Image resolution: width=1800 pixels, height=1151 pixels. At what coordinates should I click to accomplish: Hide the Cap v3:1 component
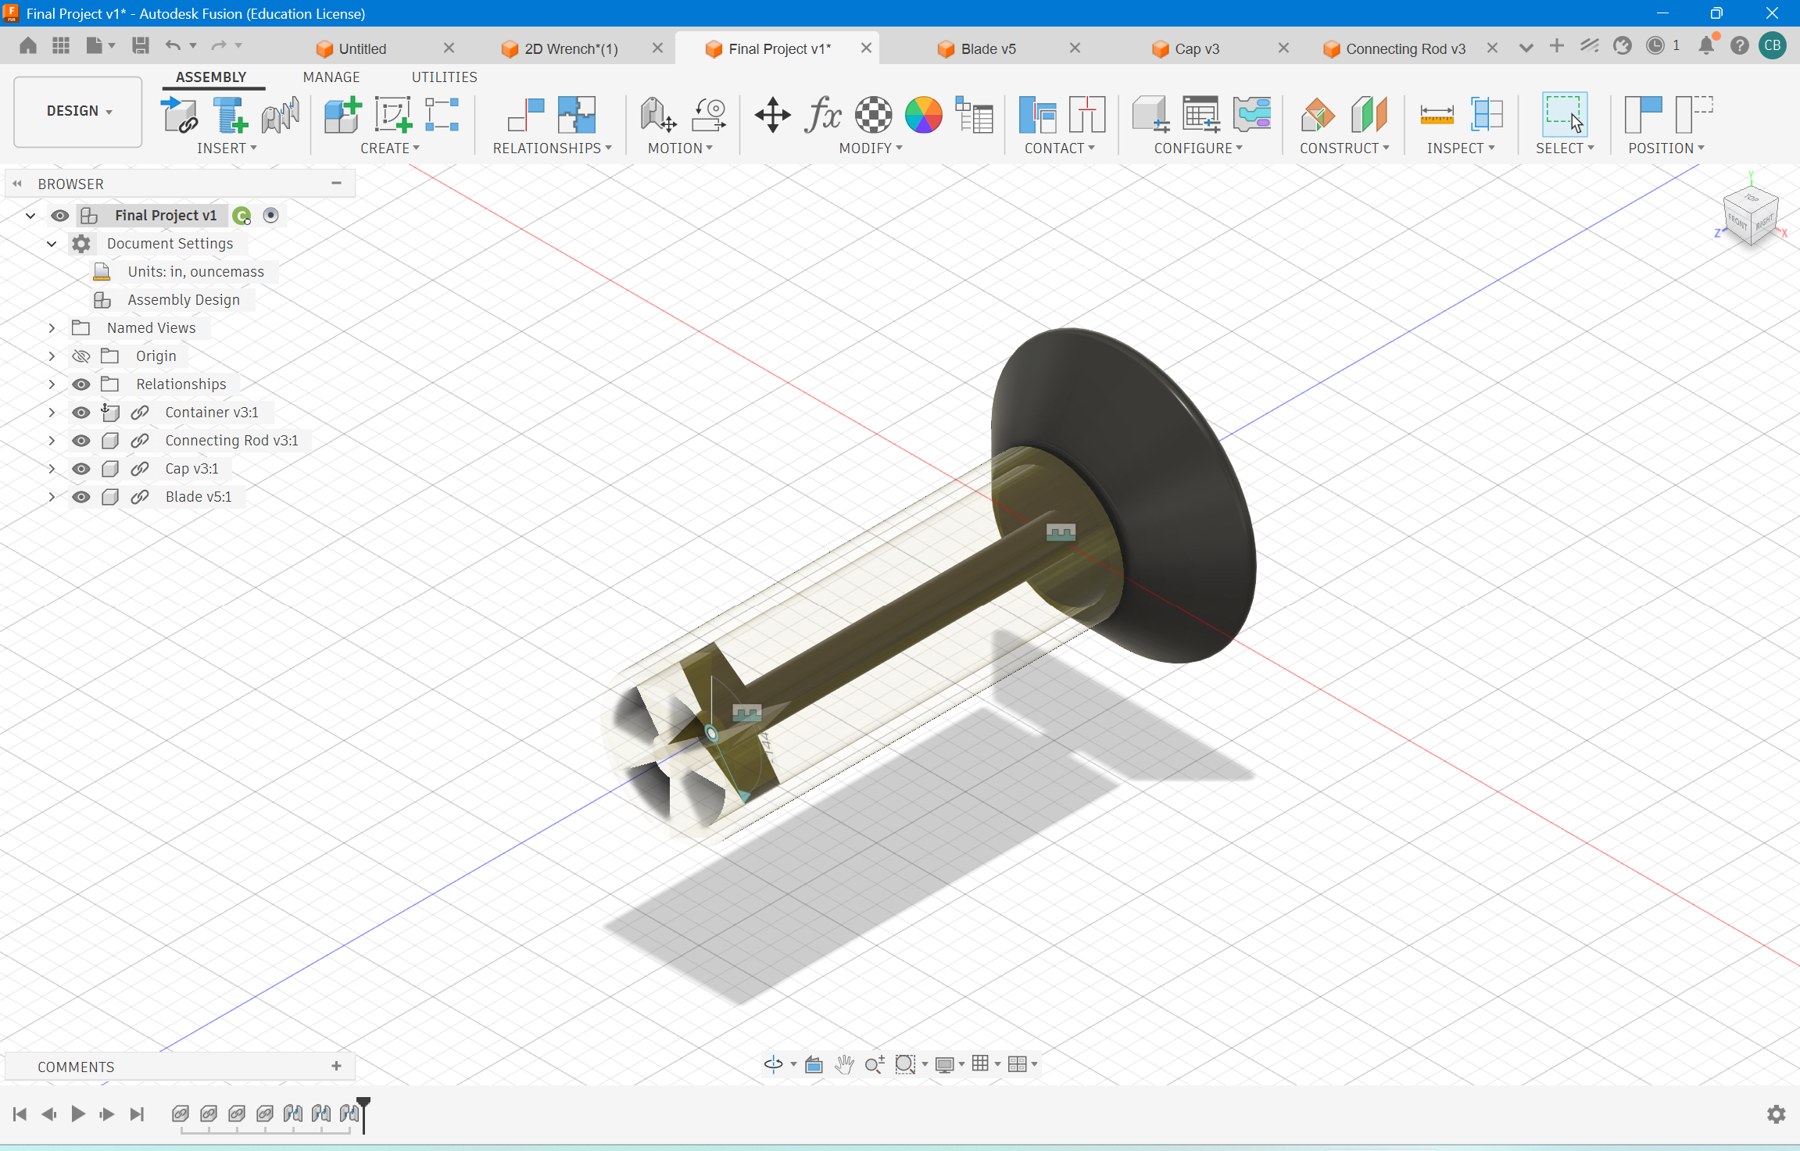pos(81,468)
